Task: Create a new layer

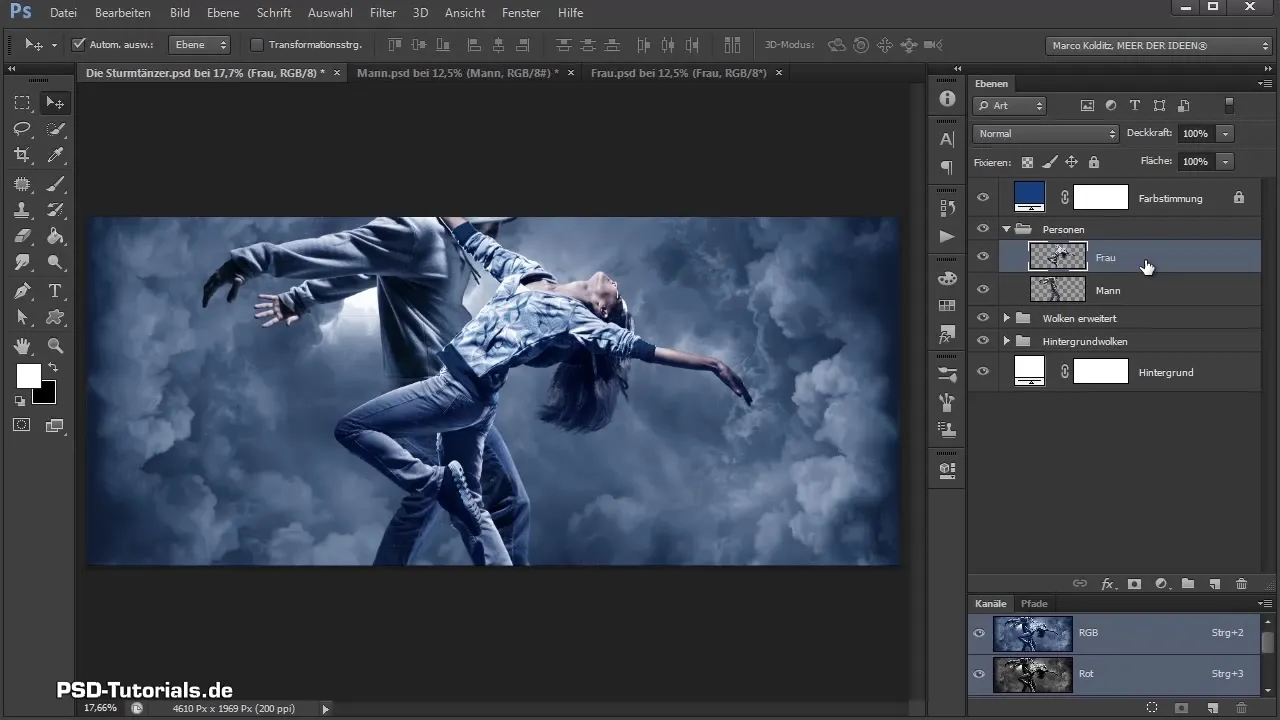Action: pyautogui.click(x=1215, y=583)
